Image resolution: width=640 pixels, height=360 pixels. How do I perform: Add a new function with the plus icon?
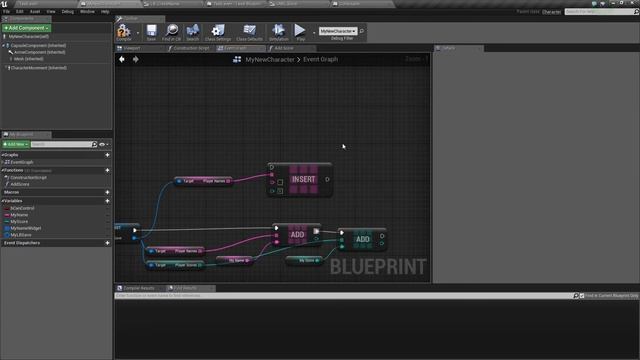click(107, 170)
